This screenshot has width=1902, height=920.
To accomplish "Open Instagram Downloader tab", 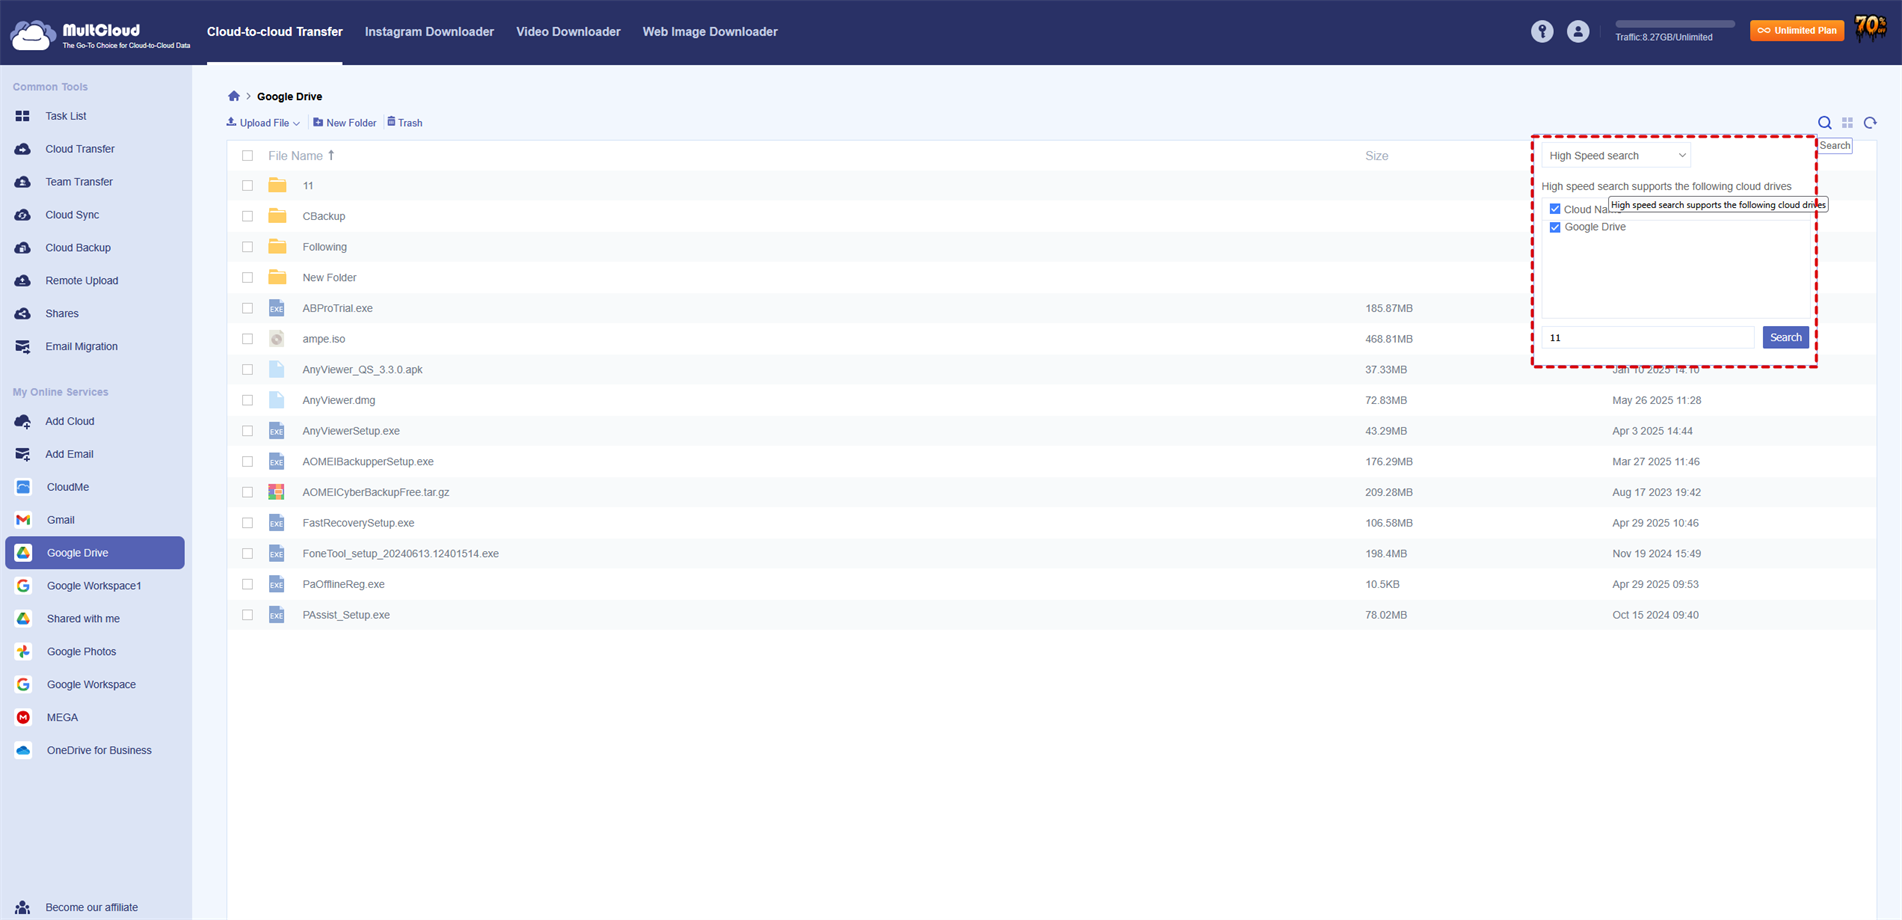I will tap(429, 32).
